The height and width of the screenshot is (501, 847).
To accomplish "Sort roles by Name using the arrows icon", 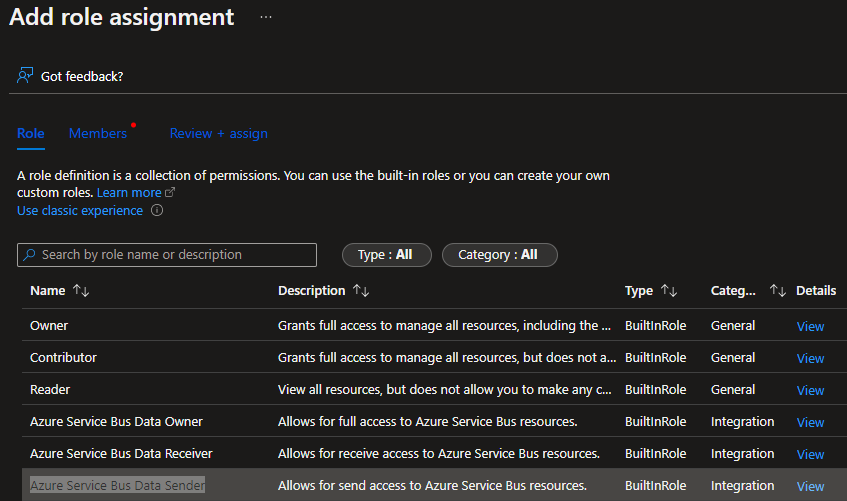I will (81, 291).
